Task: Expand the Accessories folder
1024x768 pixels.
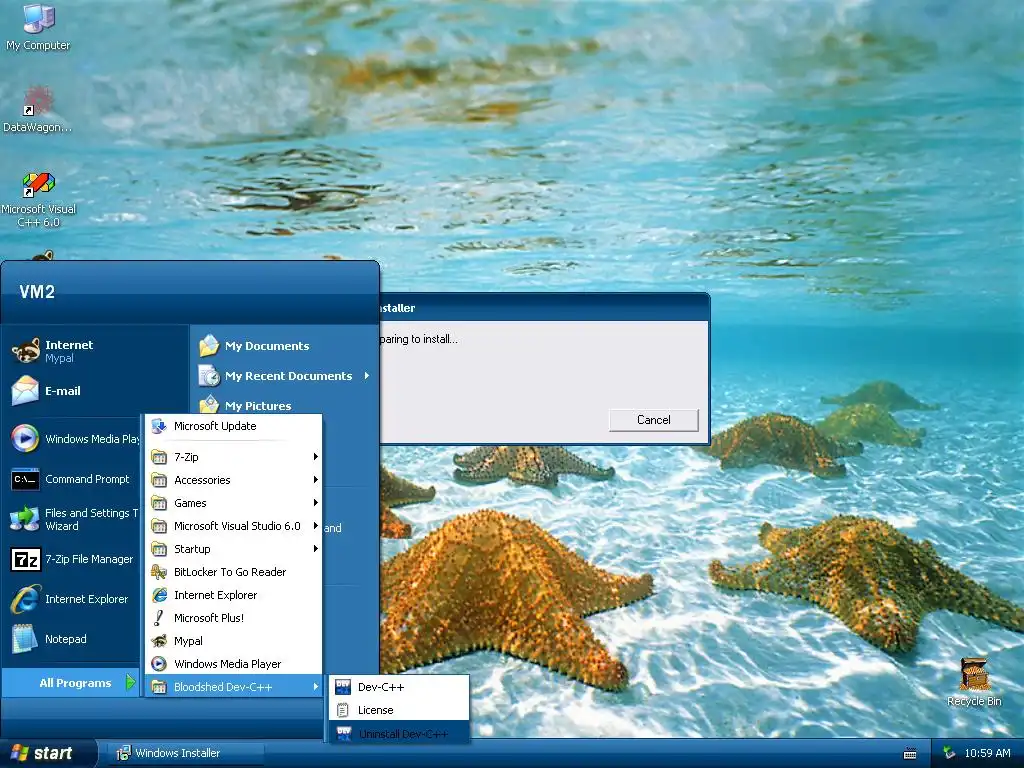Action: point(234,480)
